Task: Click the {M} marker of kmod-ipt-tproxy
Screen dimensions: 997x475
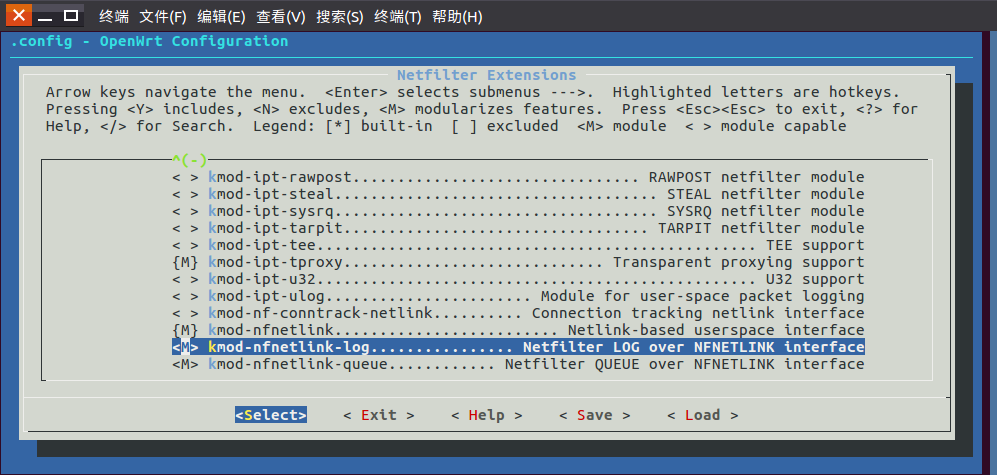Action: click(x=185, y=262)
